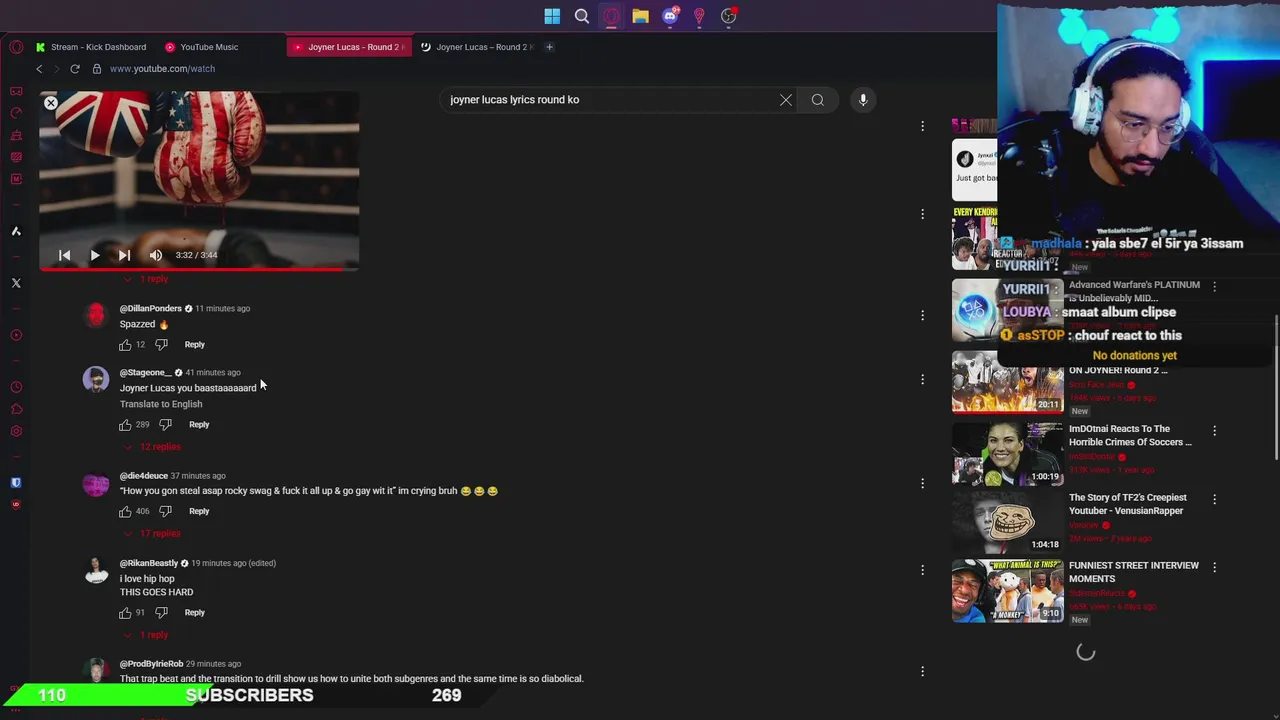The width and height of the screenshot is (1280, 720).
Task: Skip to previous video in miniplayer
Action: (64, 255)
